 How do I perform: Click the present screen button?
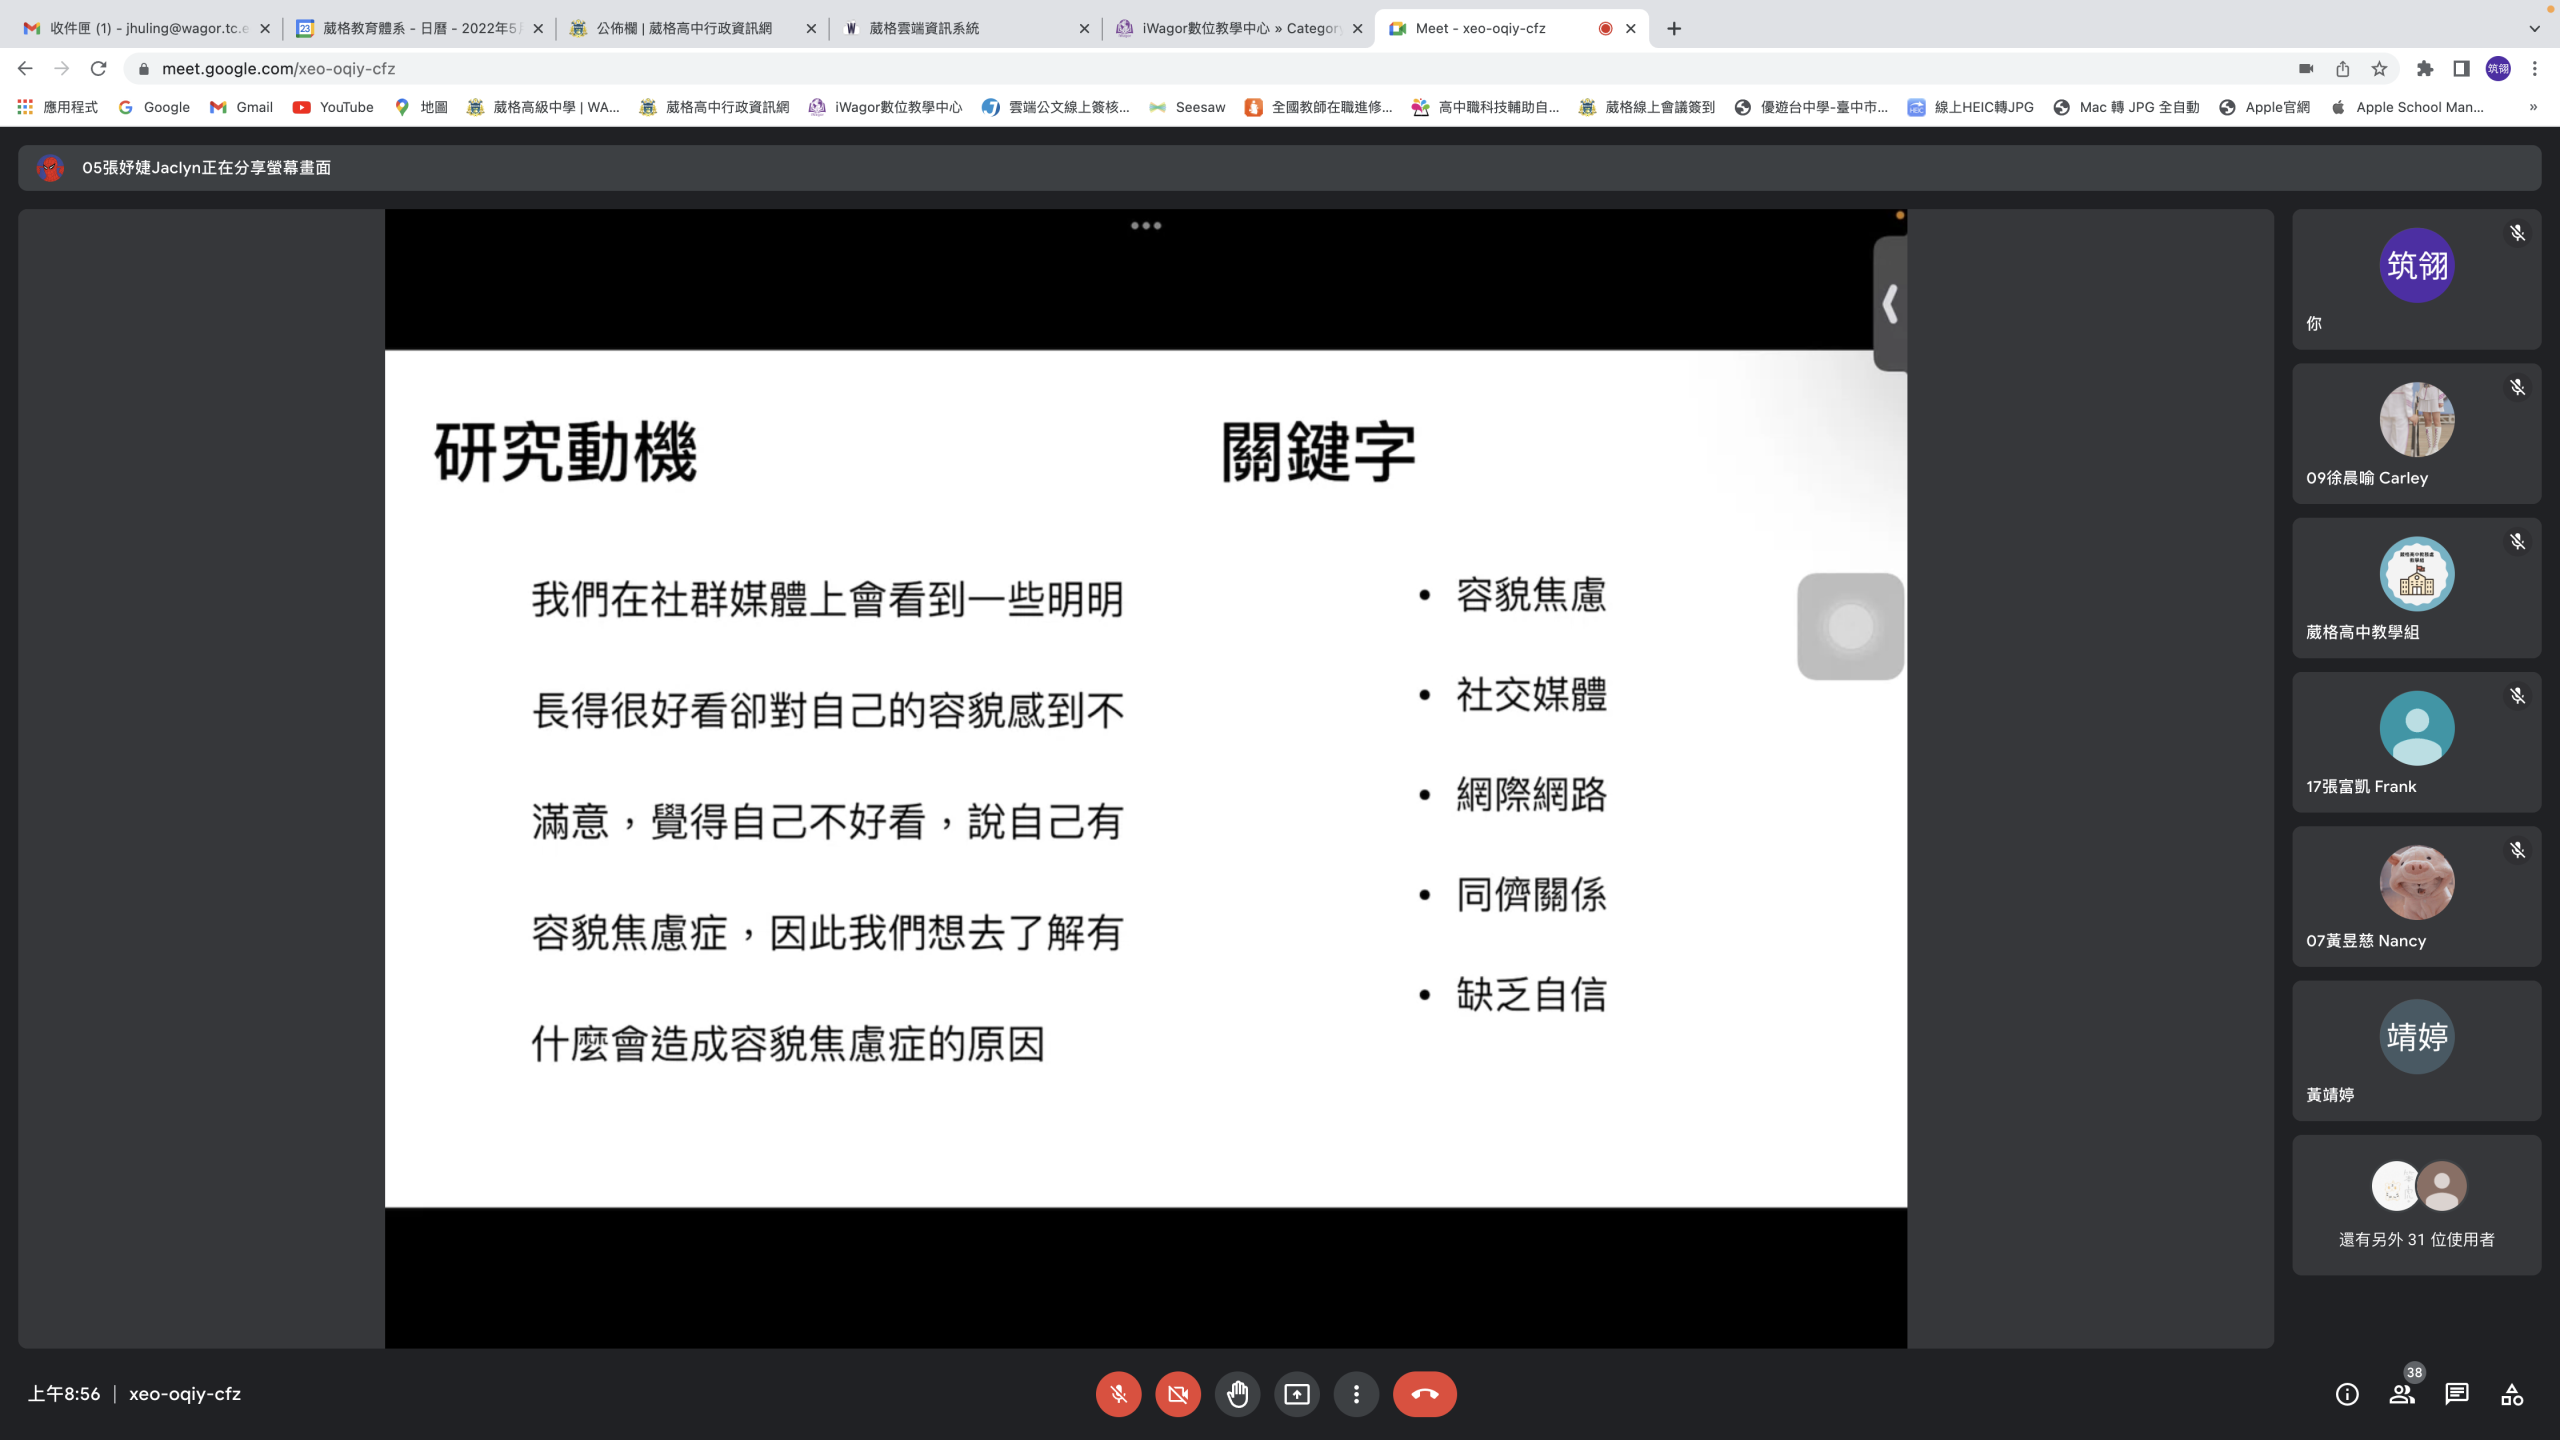coord(1297,1394)
